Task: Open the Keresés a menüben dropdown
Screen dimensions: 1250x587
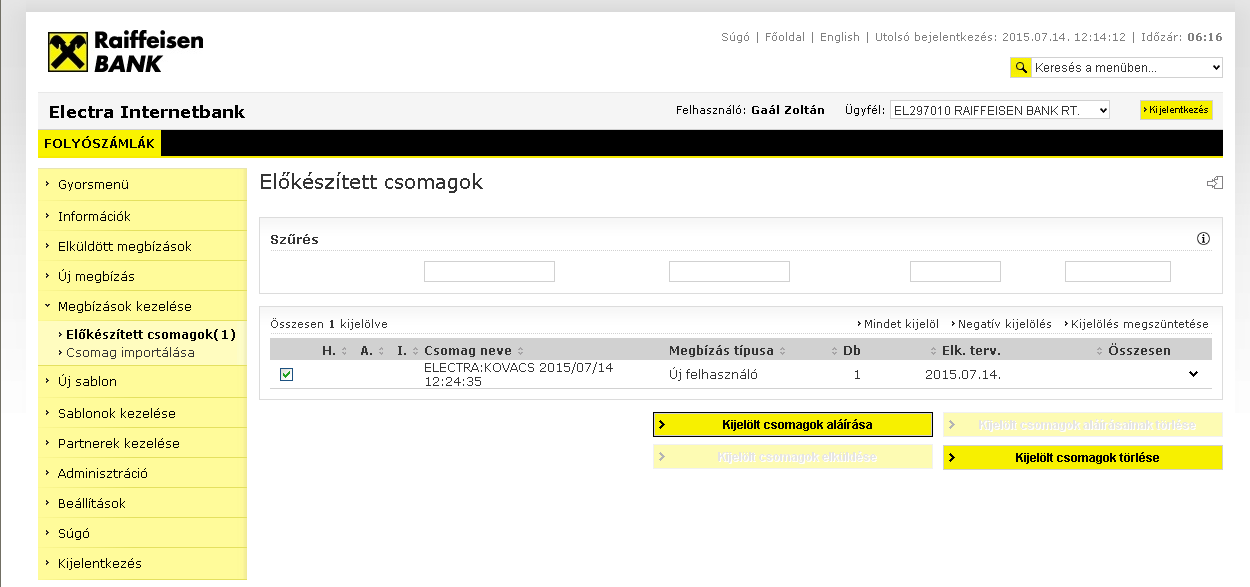Action: [1127, 68]
